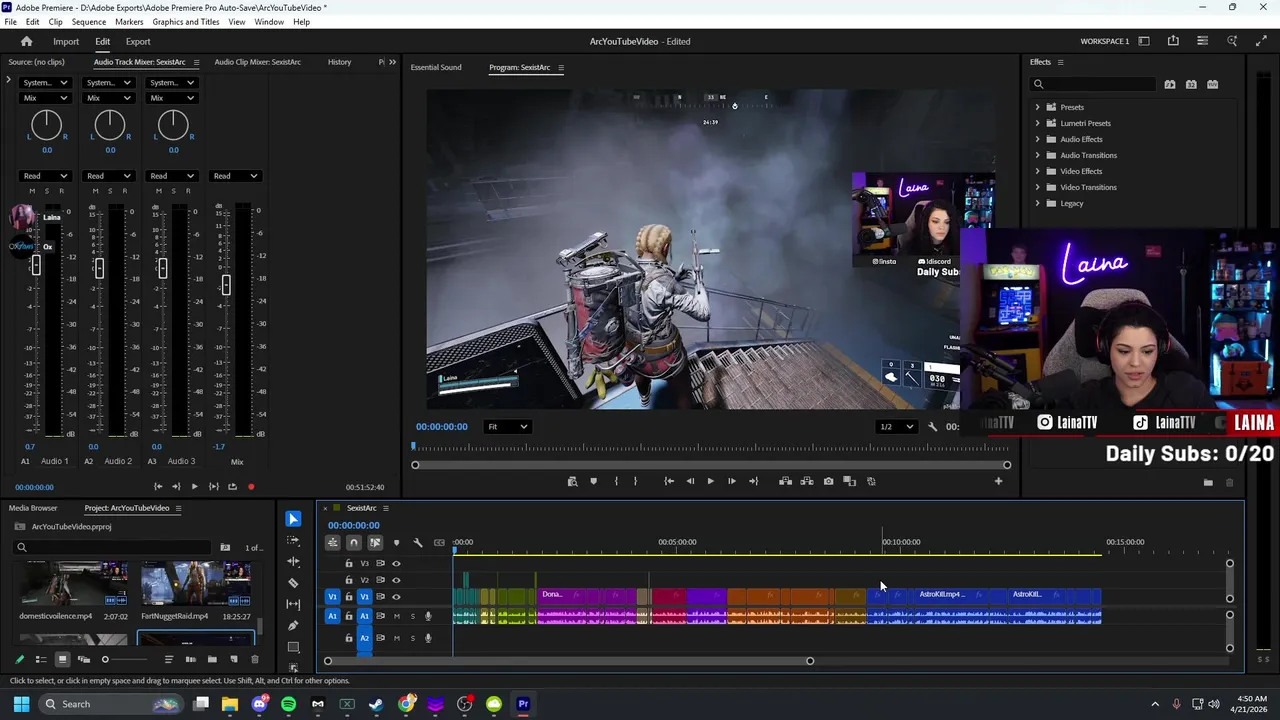Expand the Presets folder in Effects
1280x720 pixels.
coord(1037,107)
